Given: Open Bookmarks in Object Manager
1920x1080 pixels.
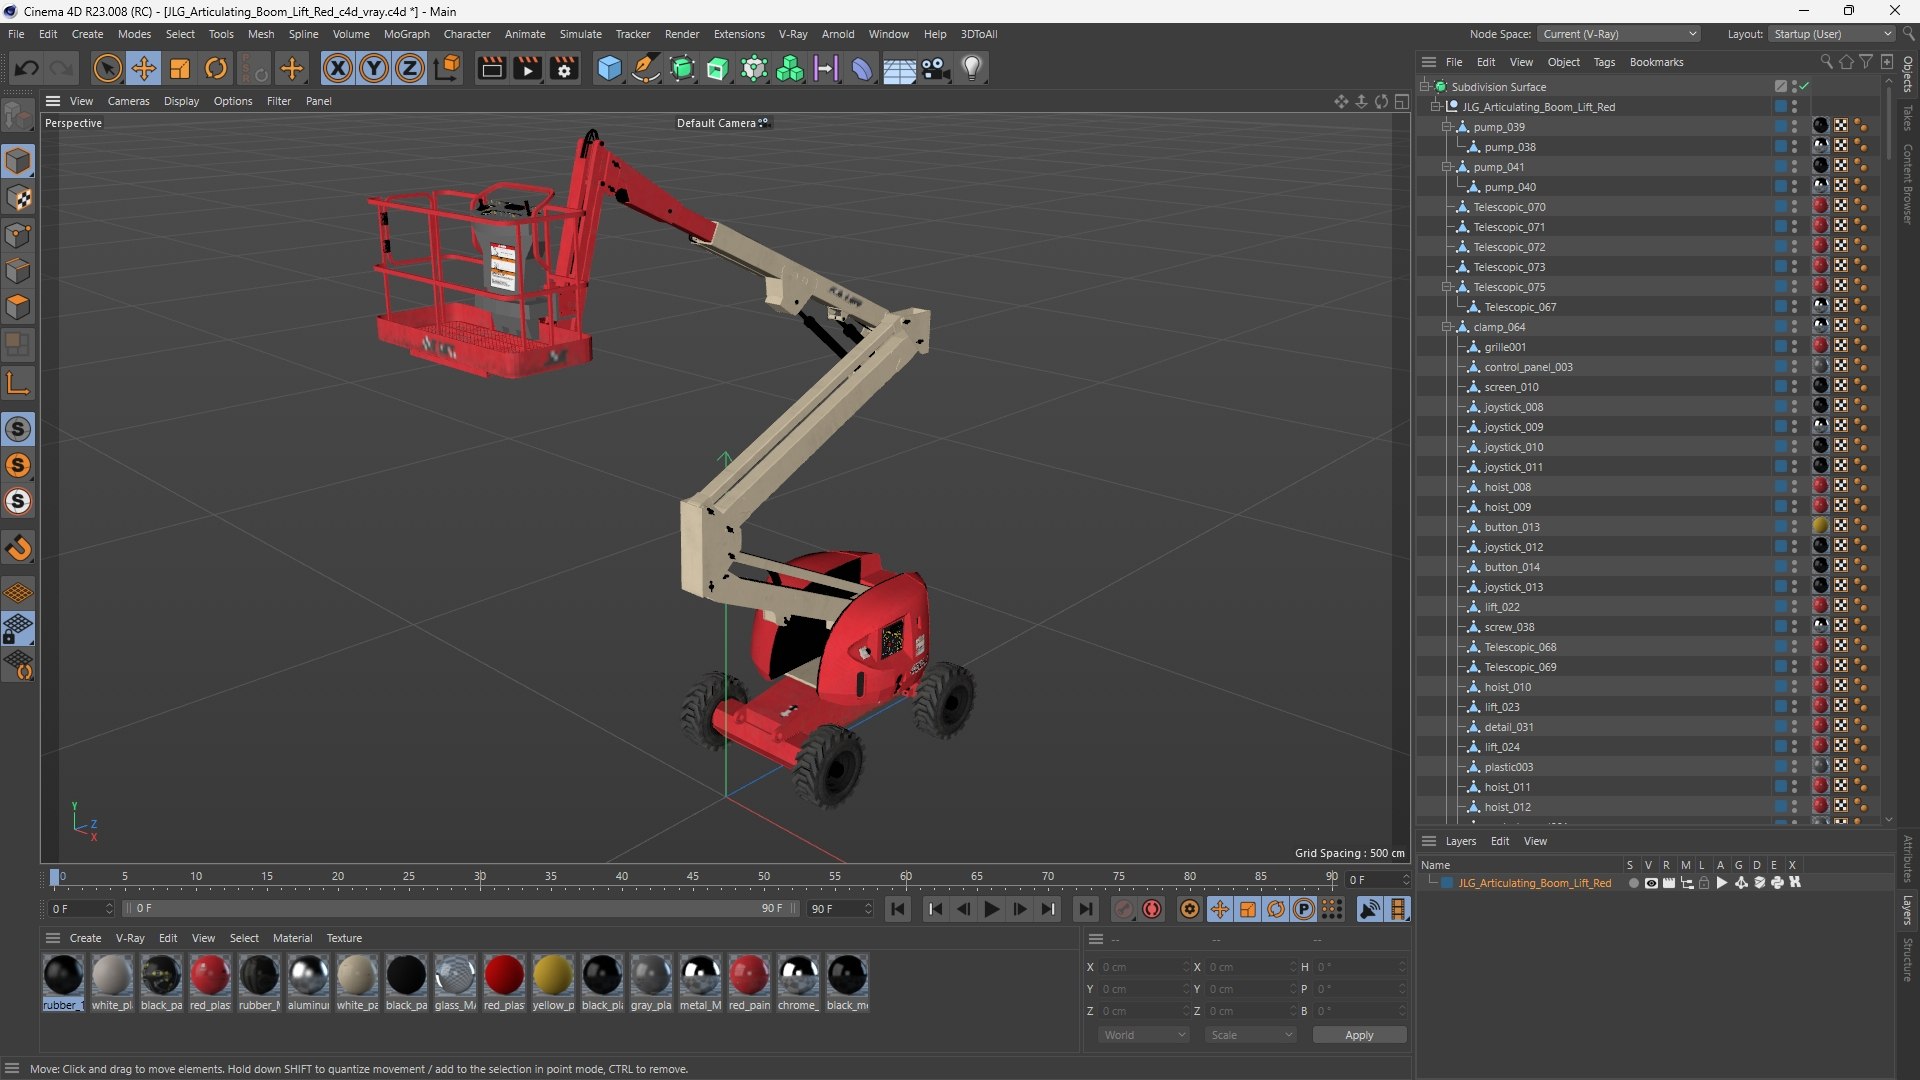Looking at the screenshot, I should click(x=1656, y=62).
